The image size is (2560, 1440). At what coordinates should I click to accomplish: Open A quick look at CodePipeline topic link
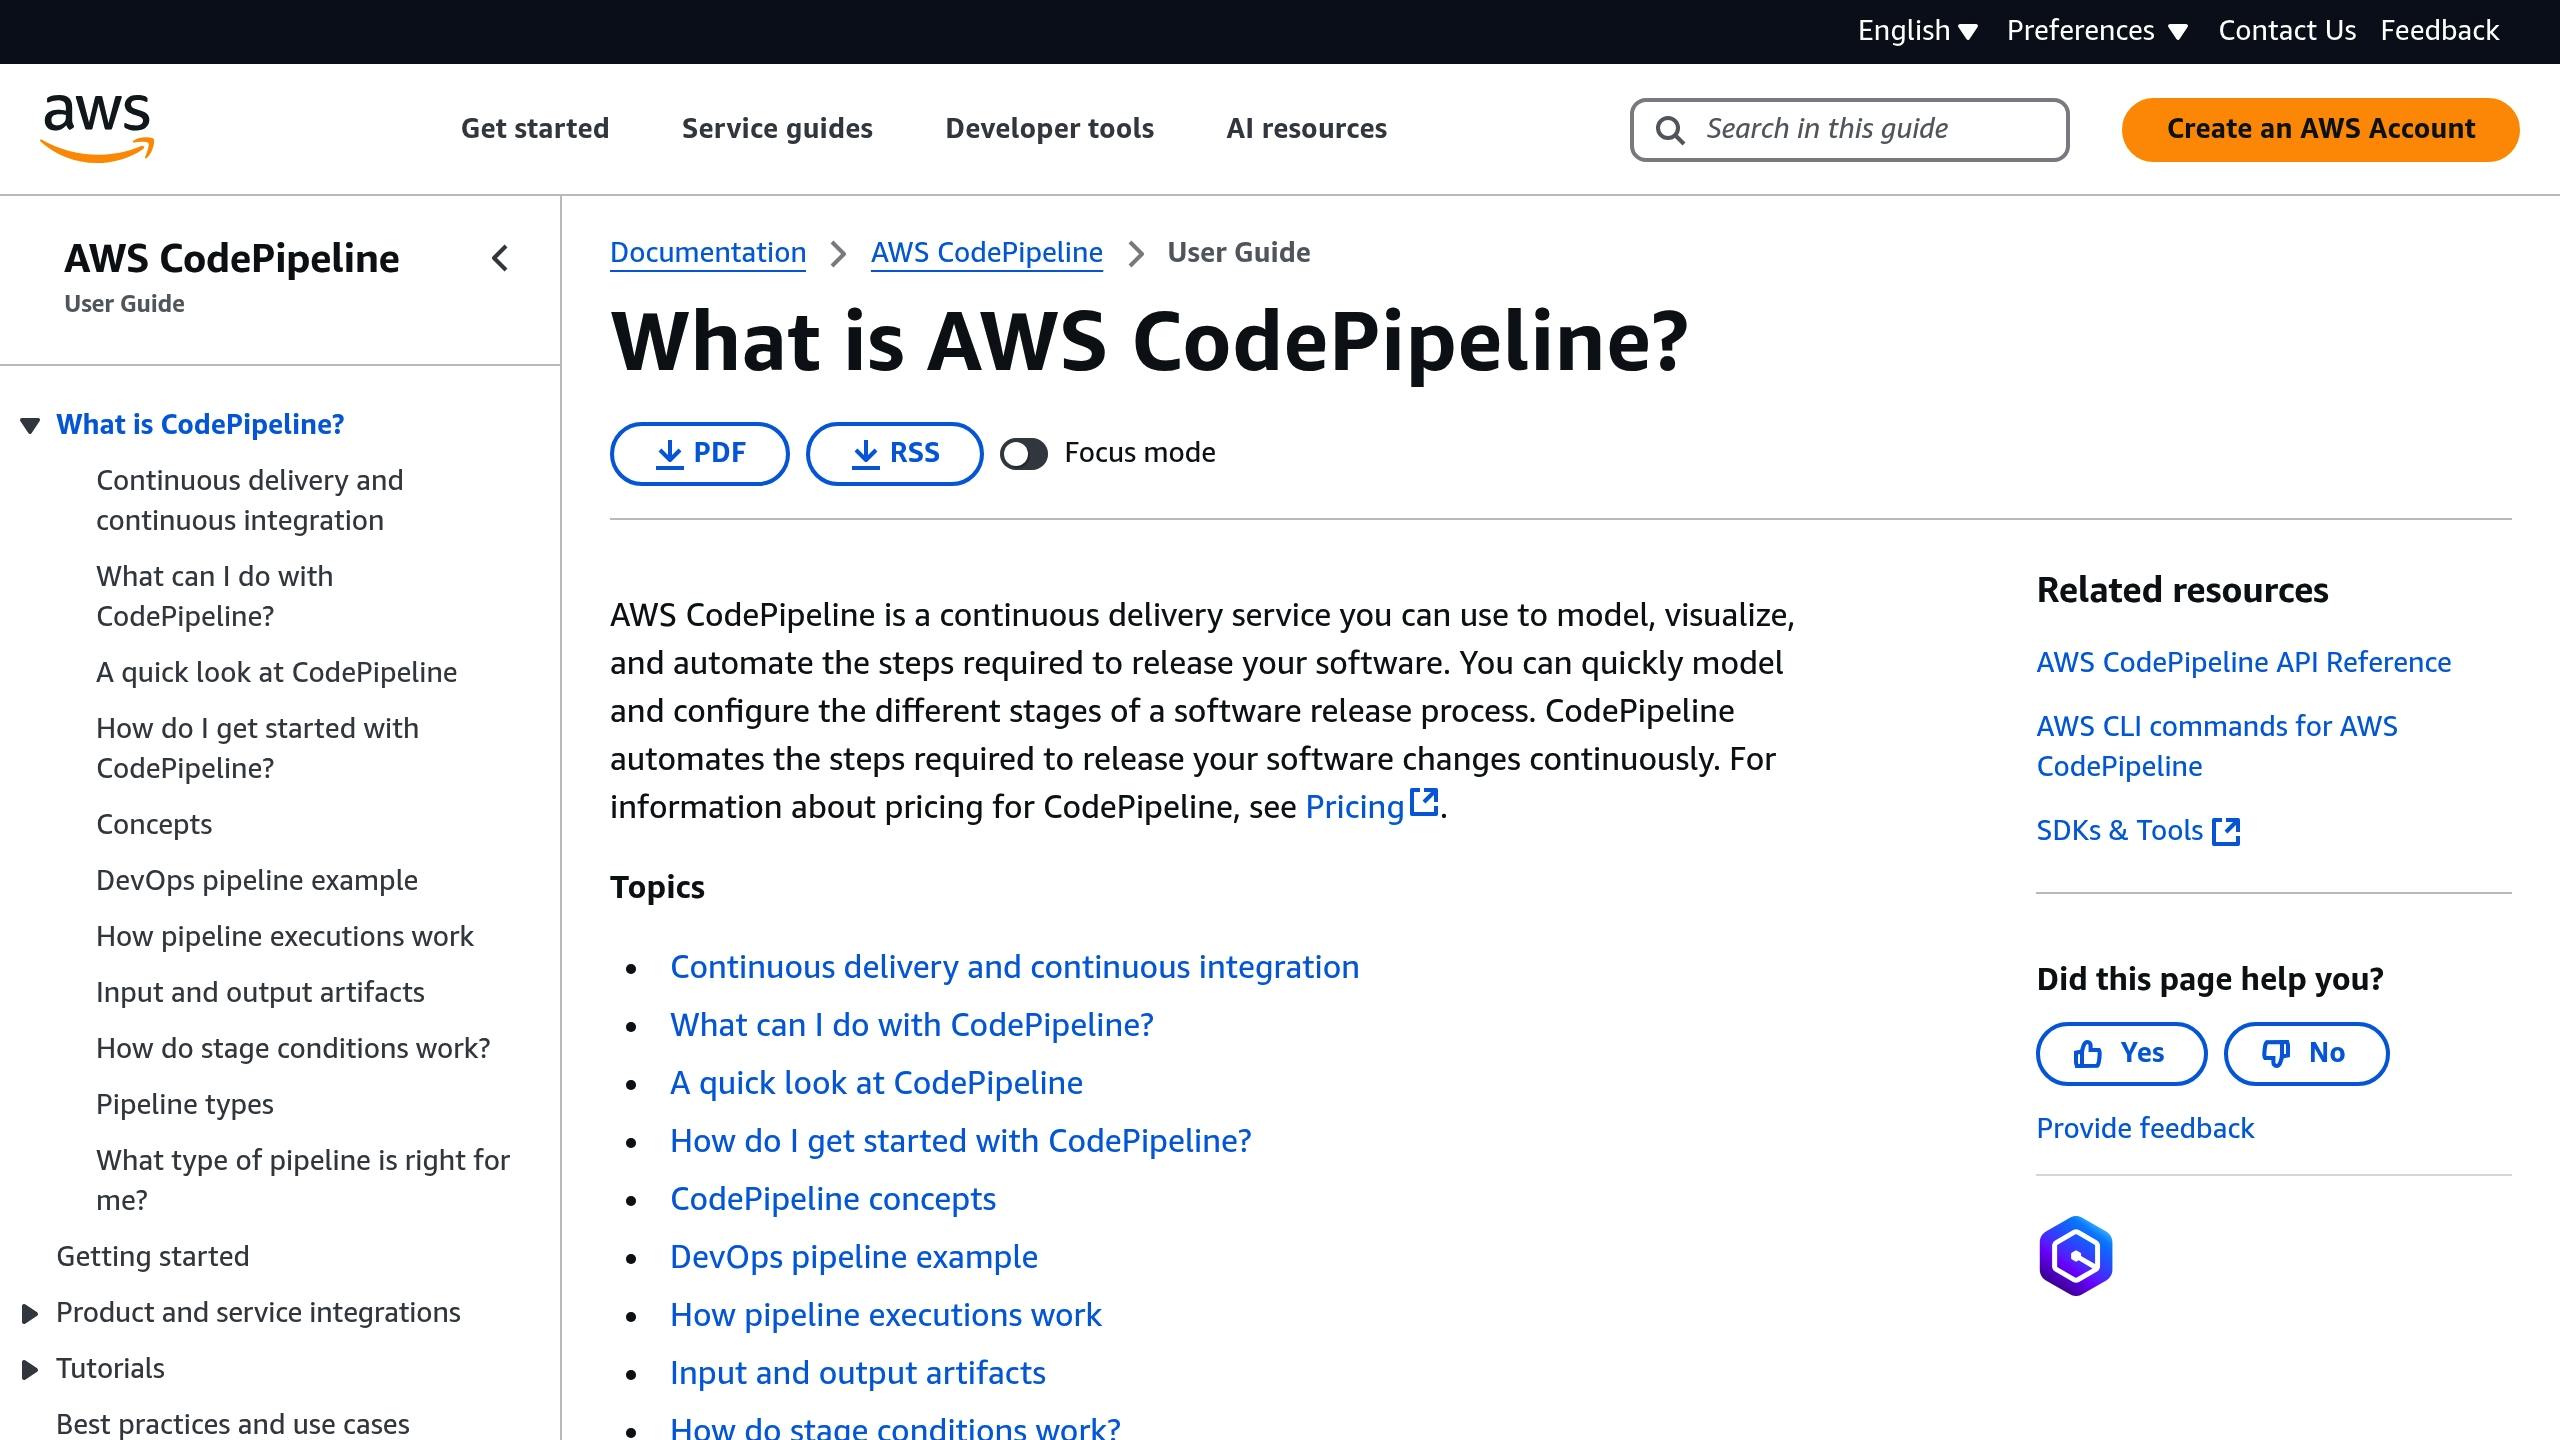pos(876,1084)
